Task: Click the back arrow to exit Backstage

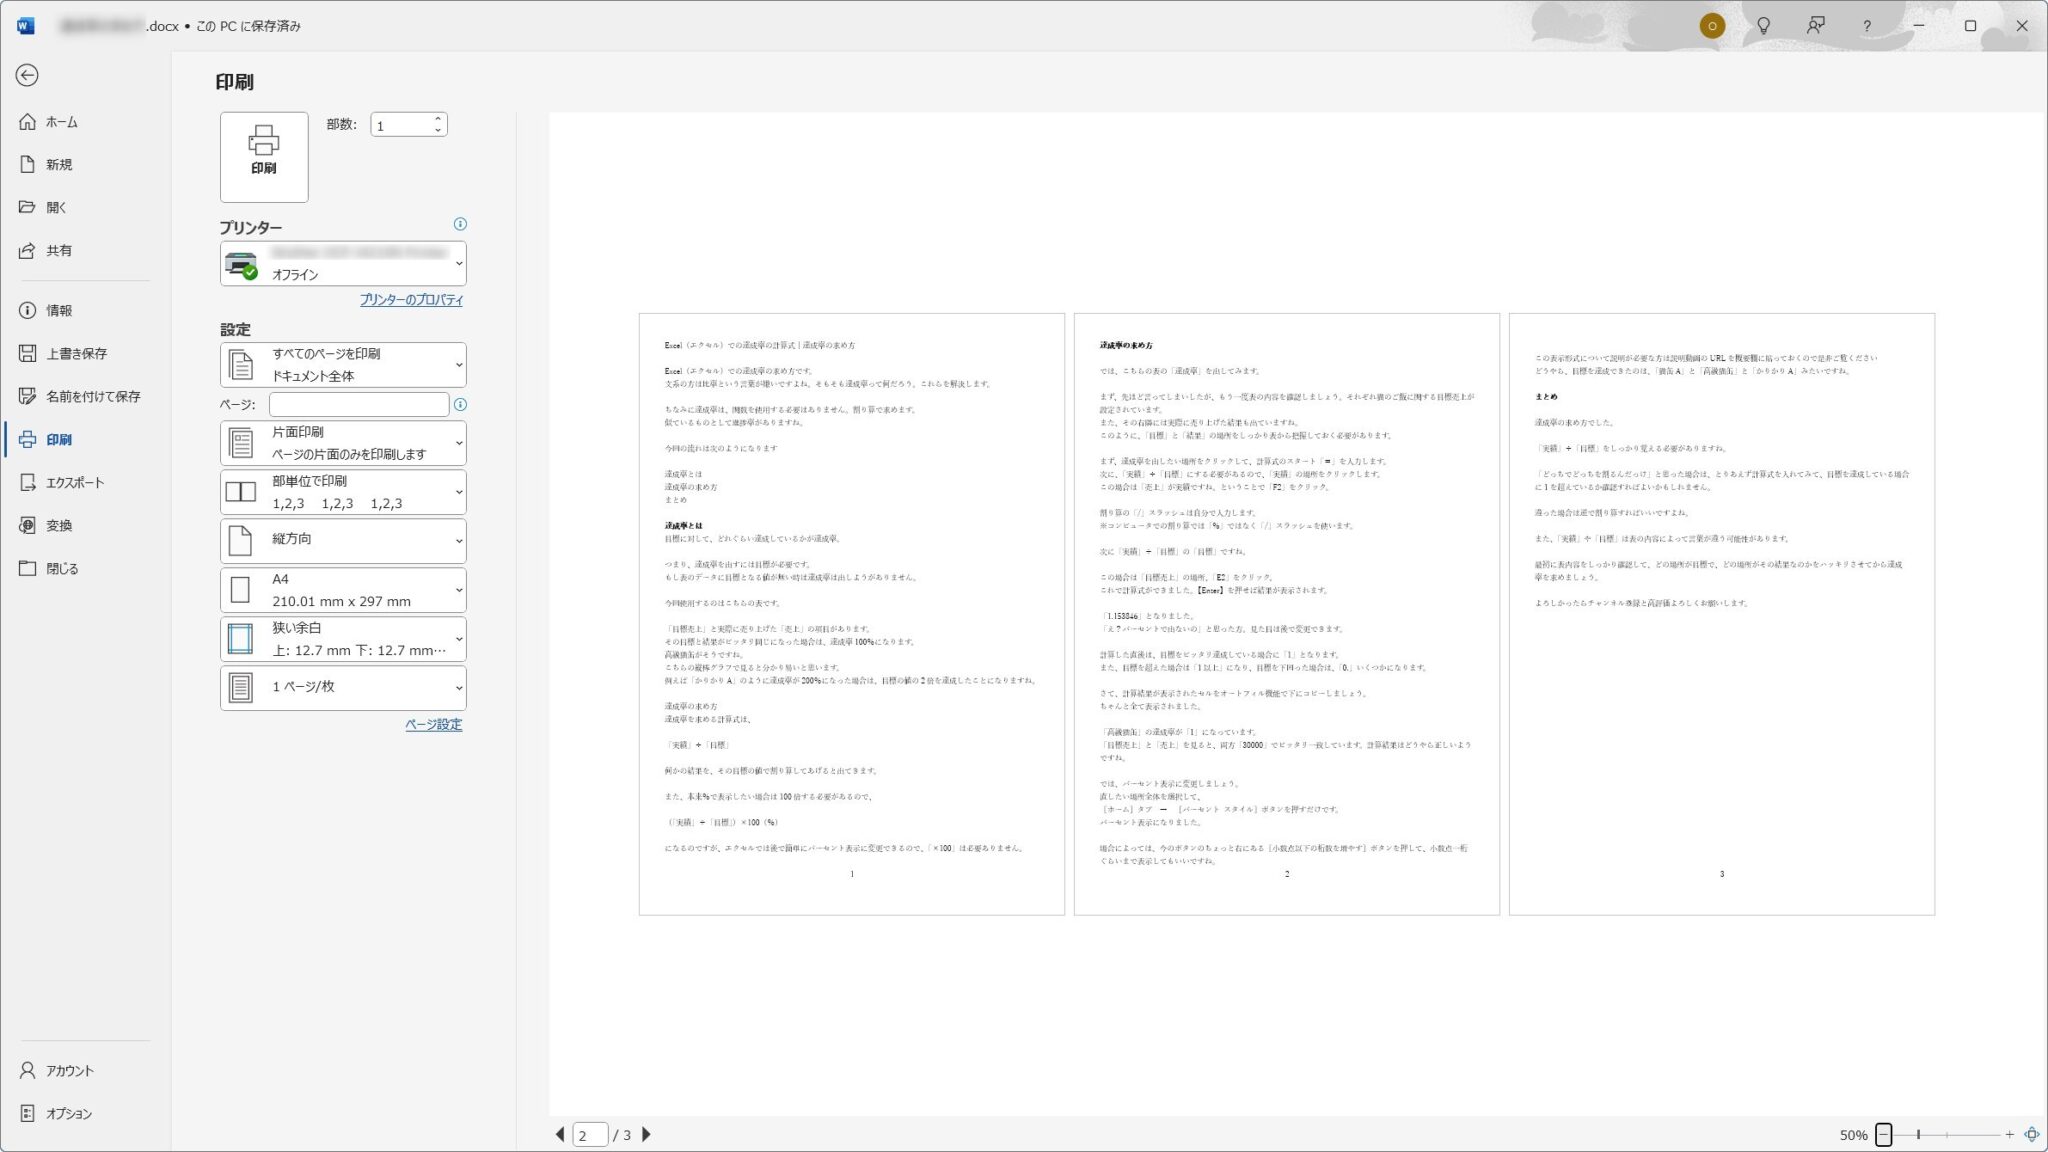Action: click(x=27, y=75)
